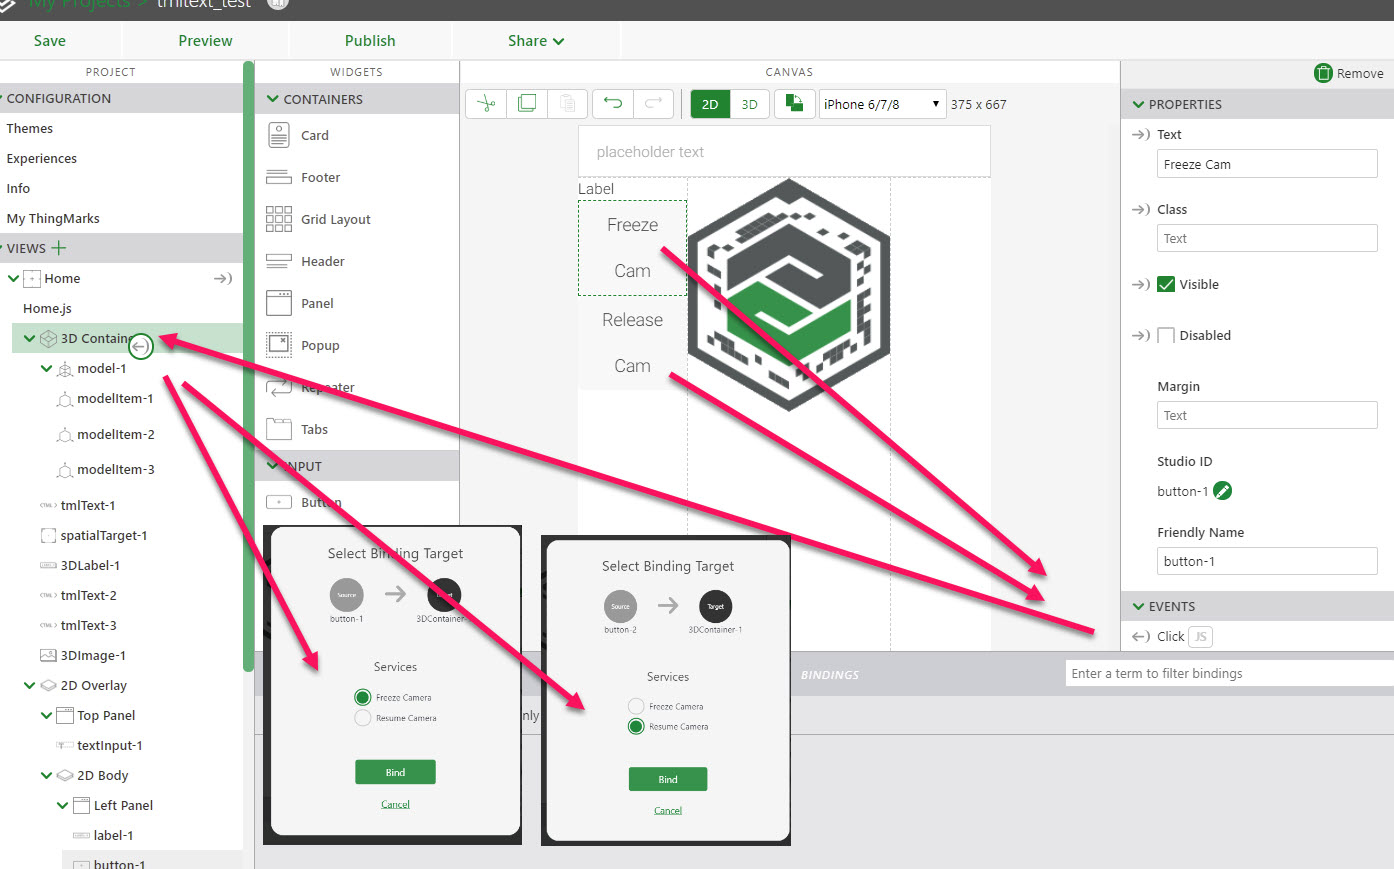The width and height of the screenshot is (1394, 869).
Task: Click the Copy icon in canvas toolbar
Action: (x=527, y=103)
